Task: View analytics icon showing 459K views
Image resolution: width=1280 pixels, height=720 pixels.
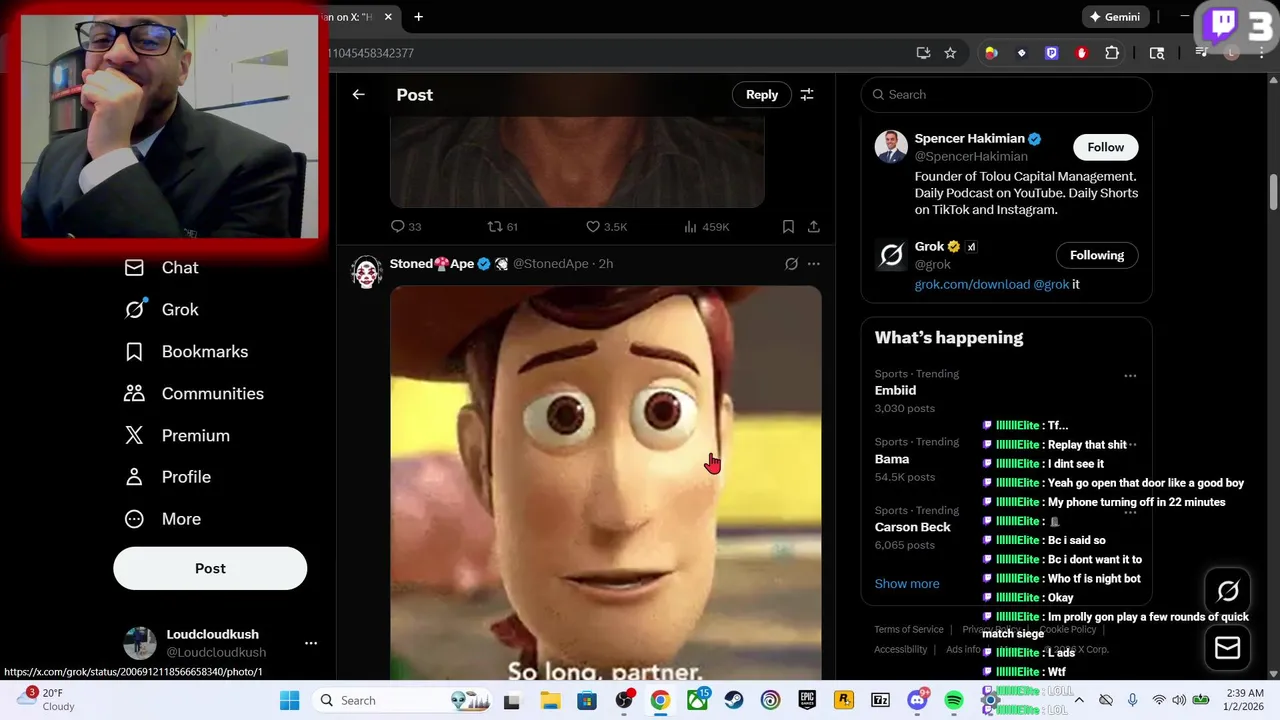Action: pos(690,227)
